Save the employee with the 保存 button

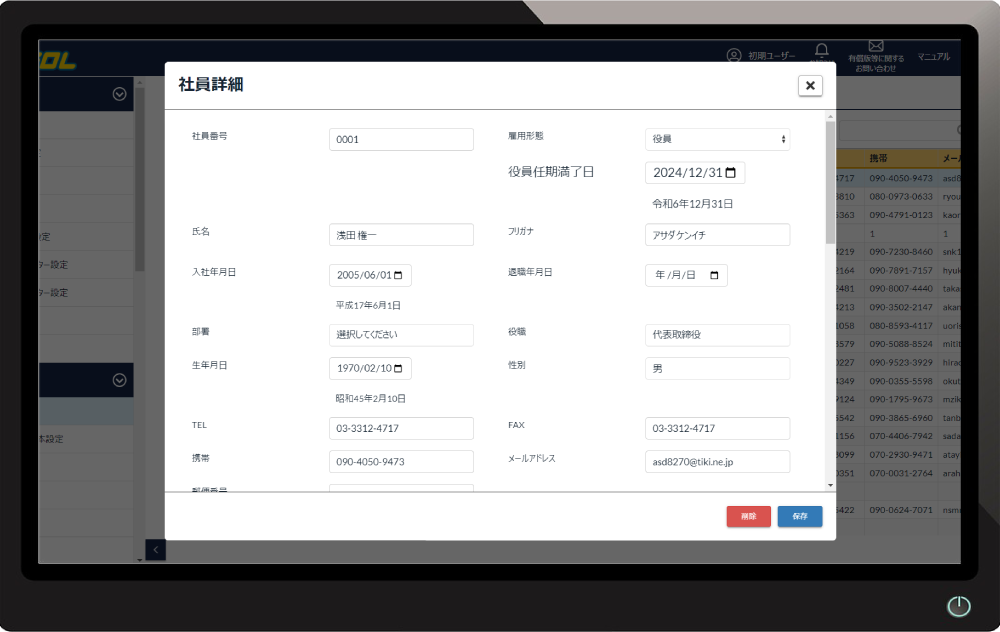(799, 518)
